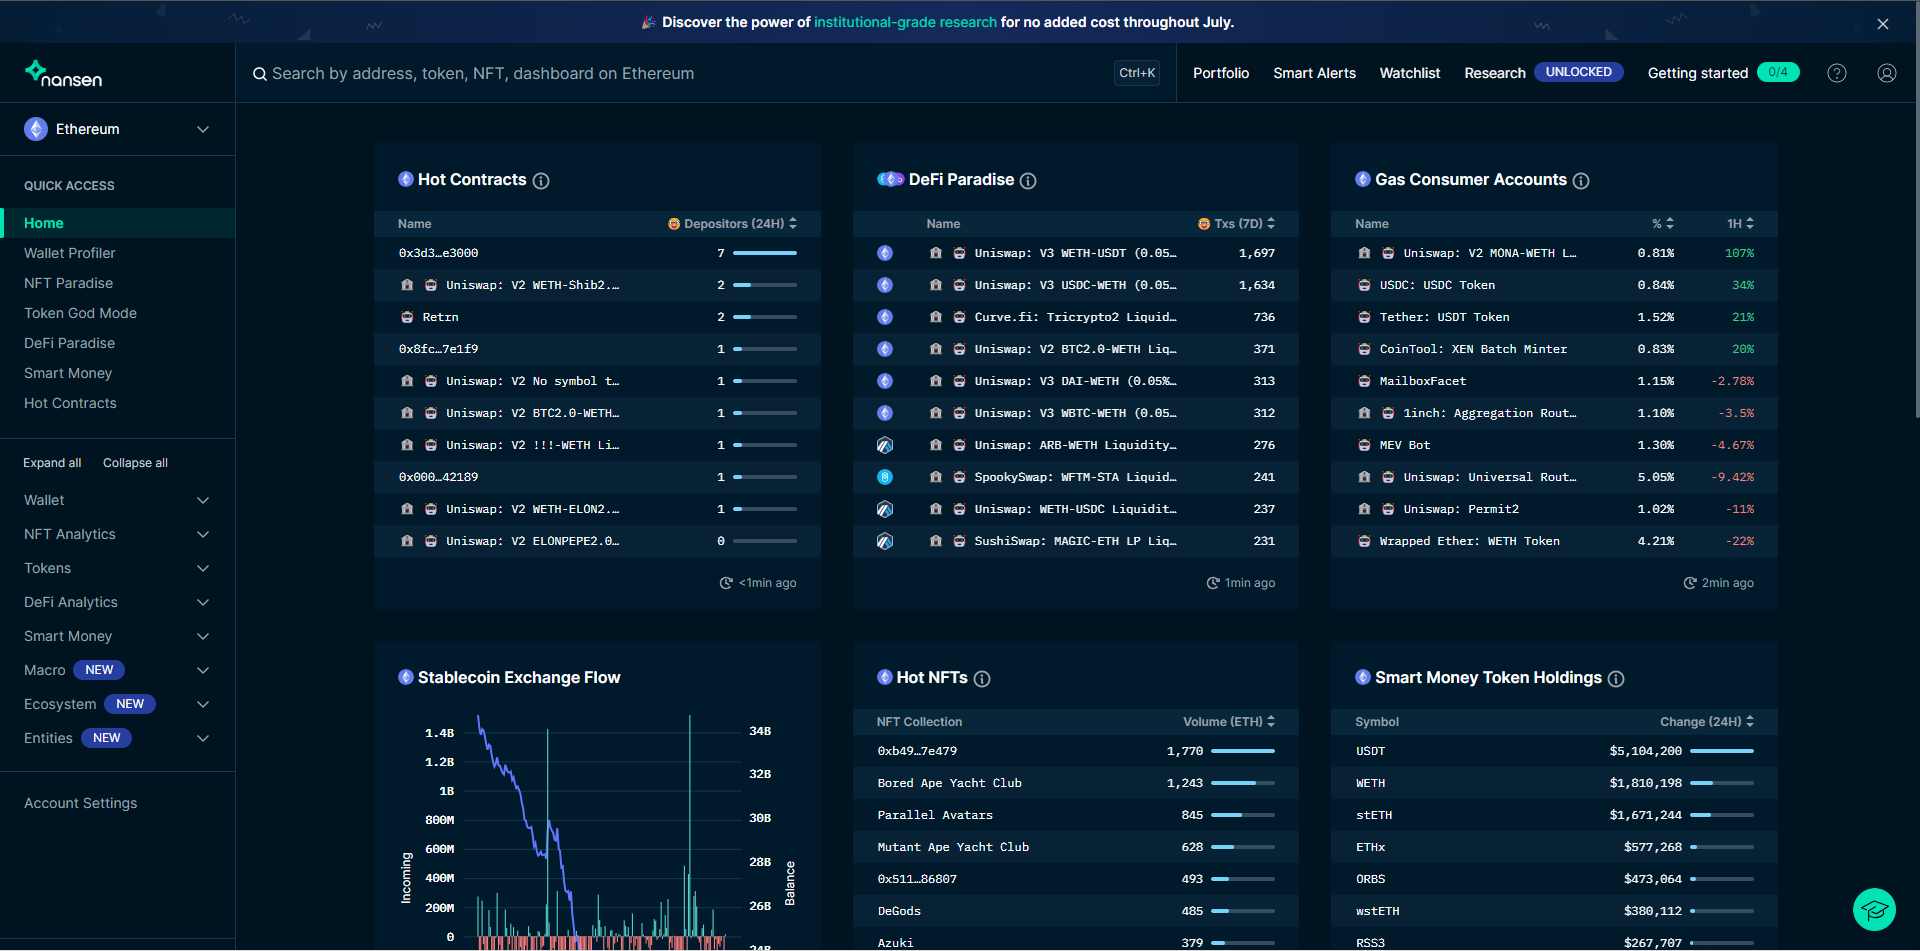Open the Ethereum chain selector dropdown
The height and width of the screenshot is (951, 1920).
coord(117,129)
